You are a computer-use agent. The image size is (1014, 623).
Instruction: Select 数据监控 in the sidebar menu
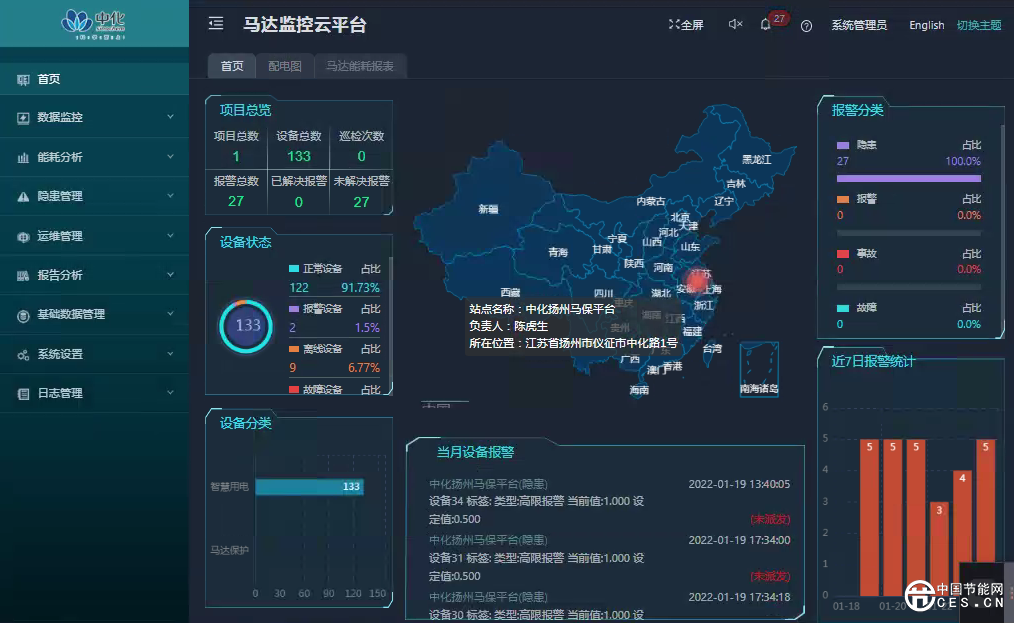point(94,117)
